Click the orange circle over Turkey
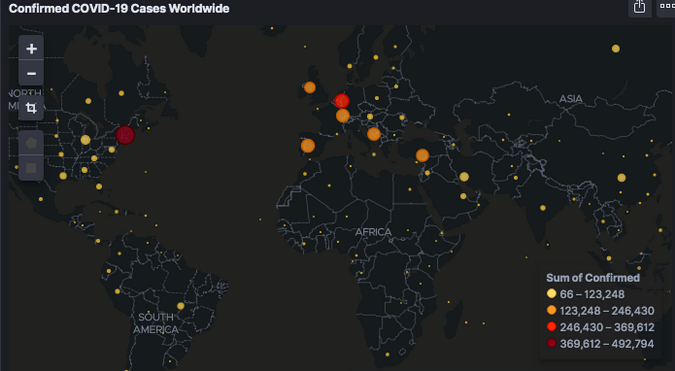Viewport: 675px width, 371px height. [422, 155]
